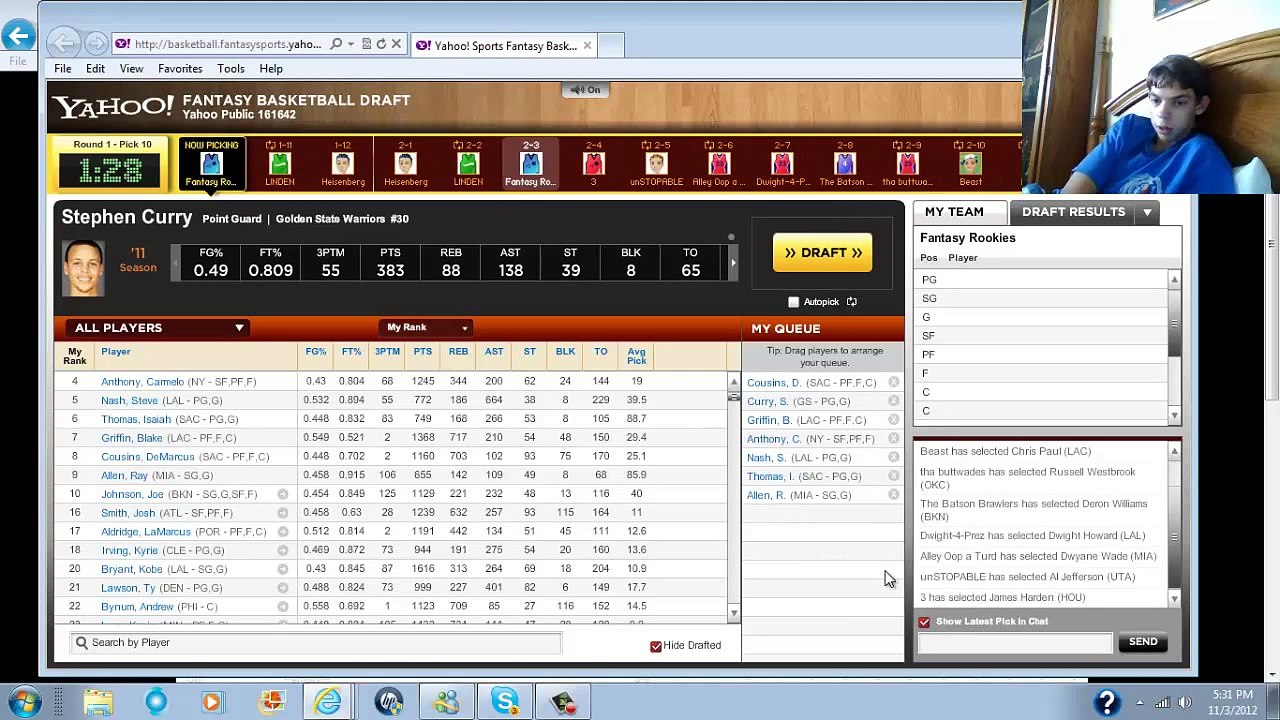1280x720 pixels.
Task: Click the LINDEN 2-2 pick jersey
Action: [x=468, y=162]
